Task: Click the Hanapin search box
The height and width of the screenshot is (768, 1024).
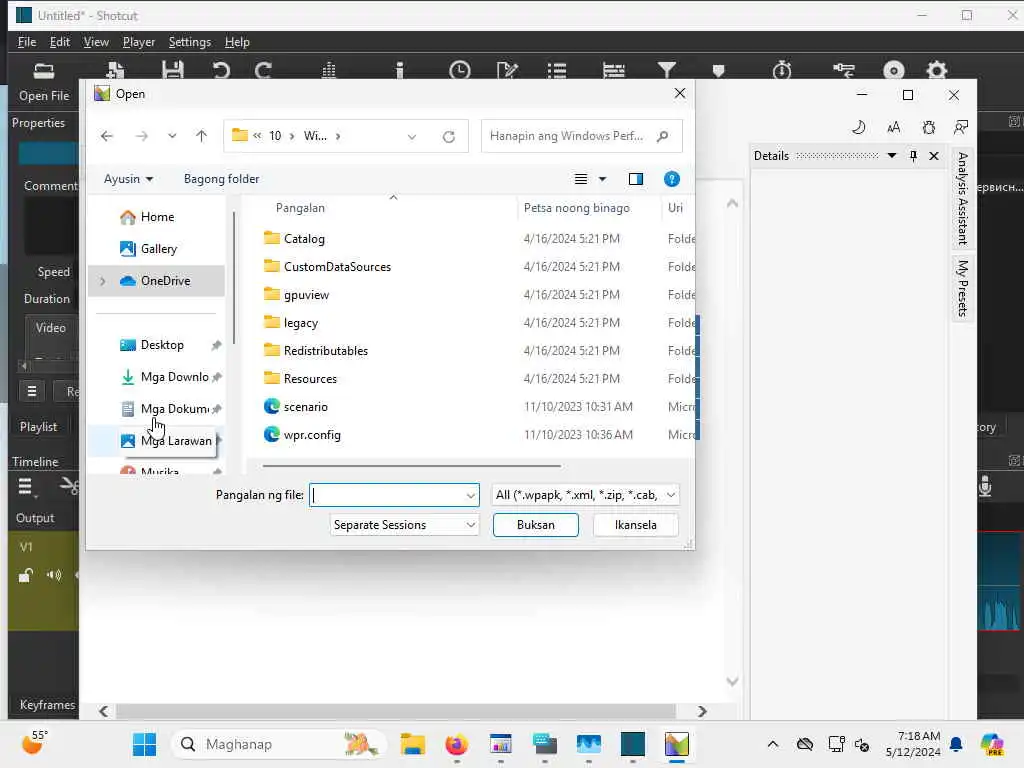Action: click(x=581, y=136)
